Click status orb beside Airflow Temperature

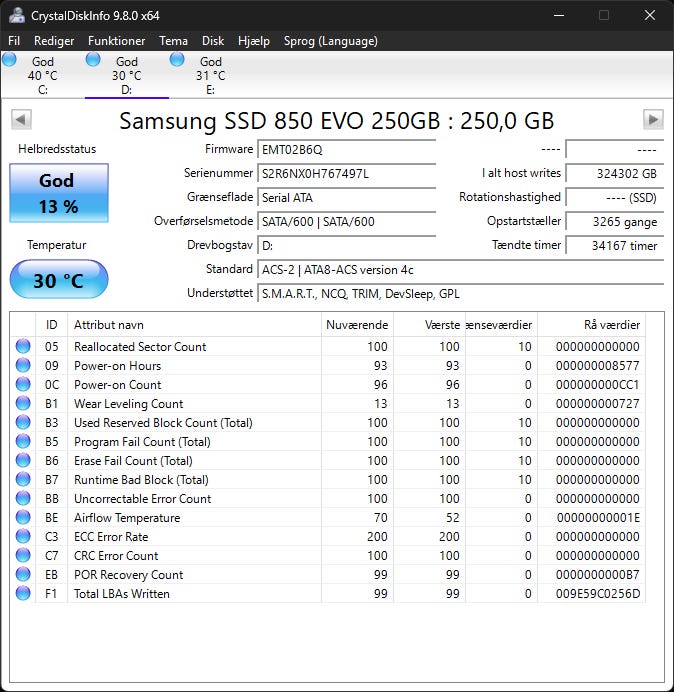(x=23, y=518)
